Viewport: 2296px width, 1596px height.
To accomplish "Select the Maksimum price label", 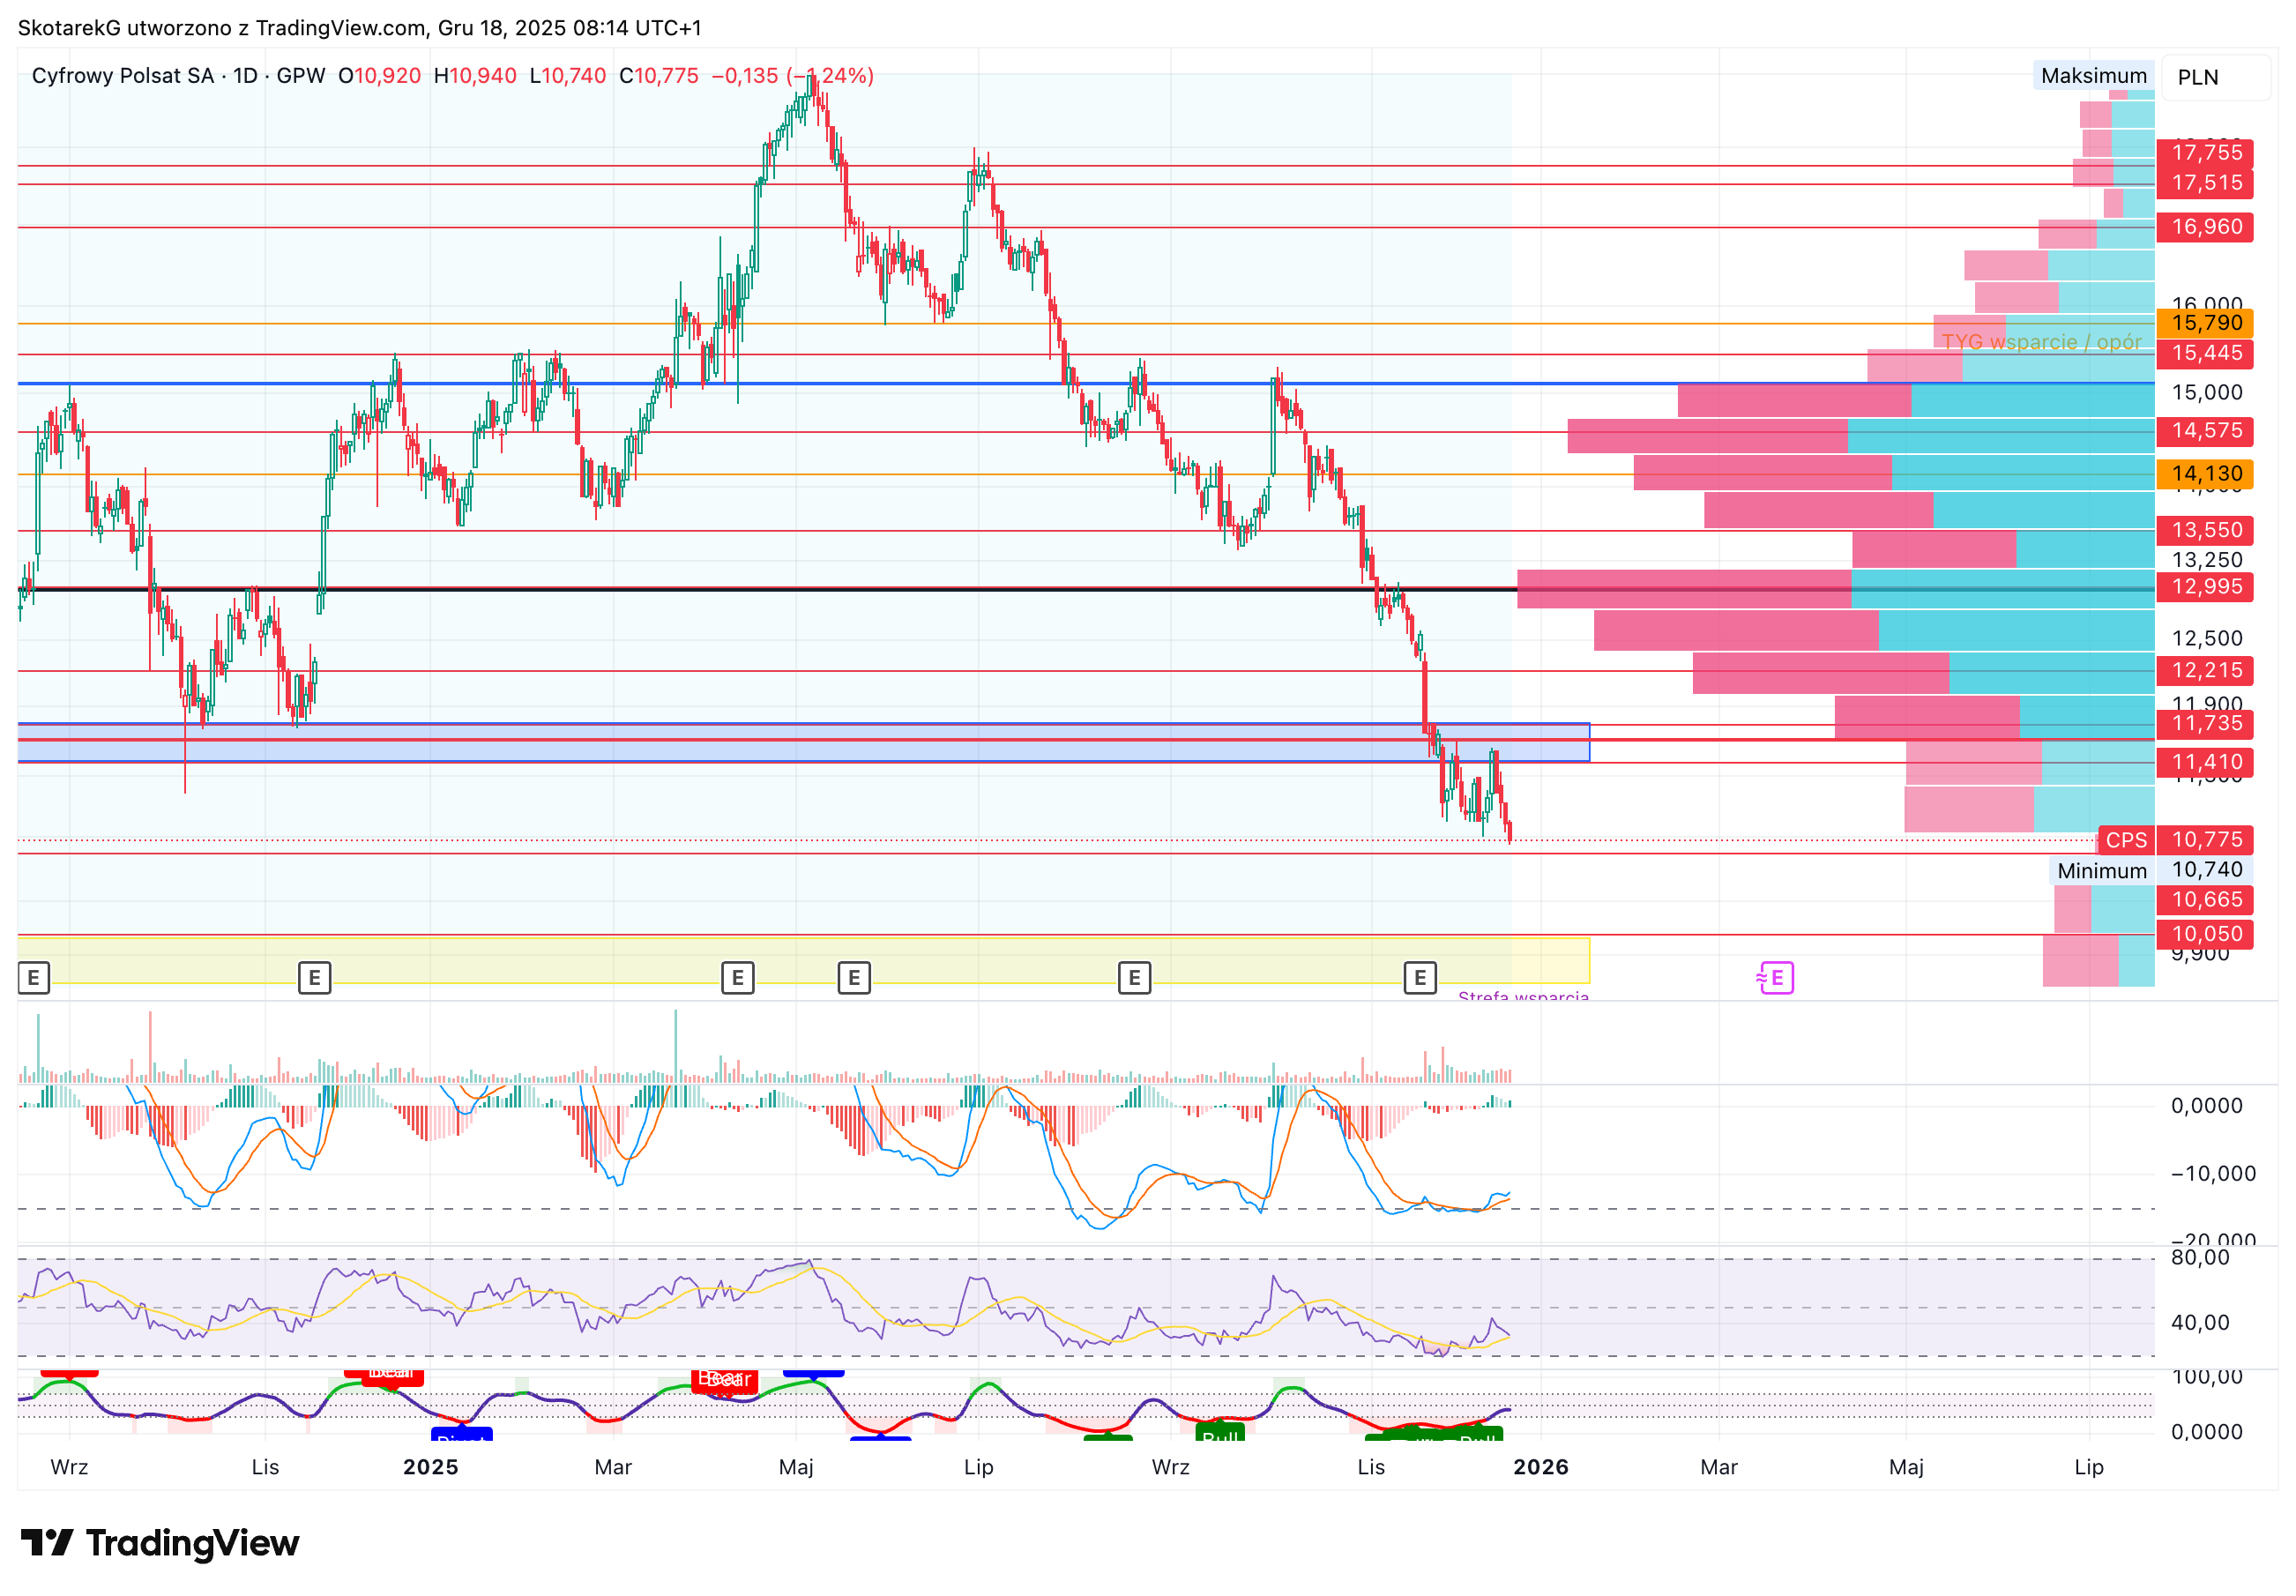I will pyautogui.click(x=2094, y=76).
